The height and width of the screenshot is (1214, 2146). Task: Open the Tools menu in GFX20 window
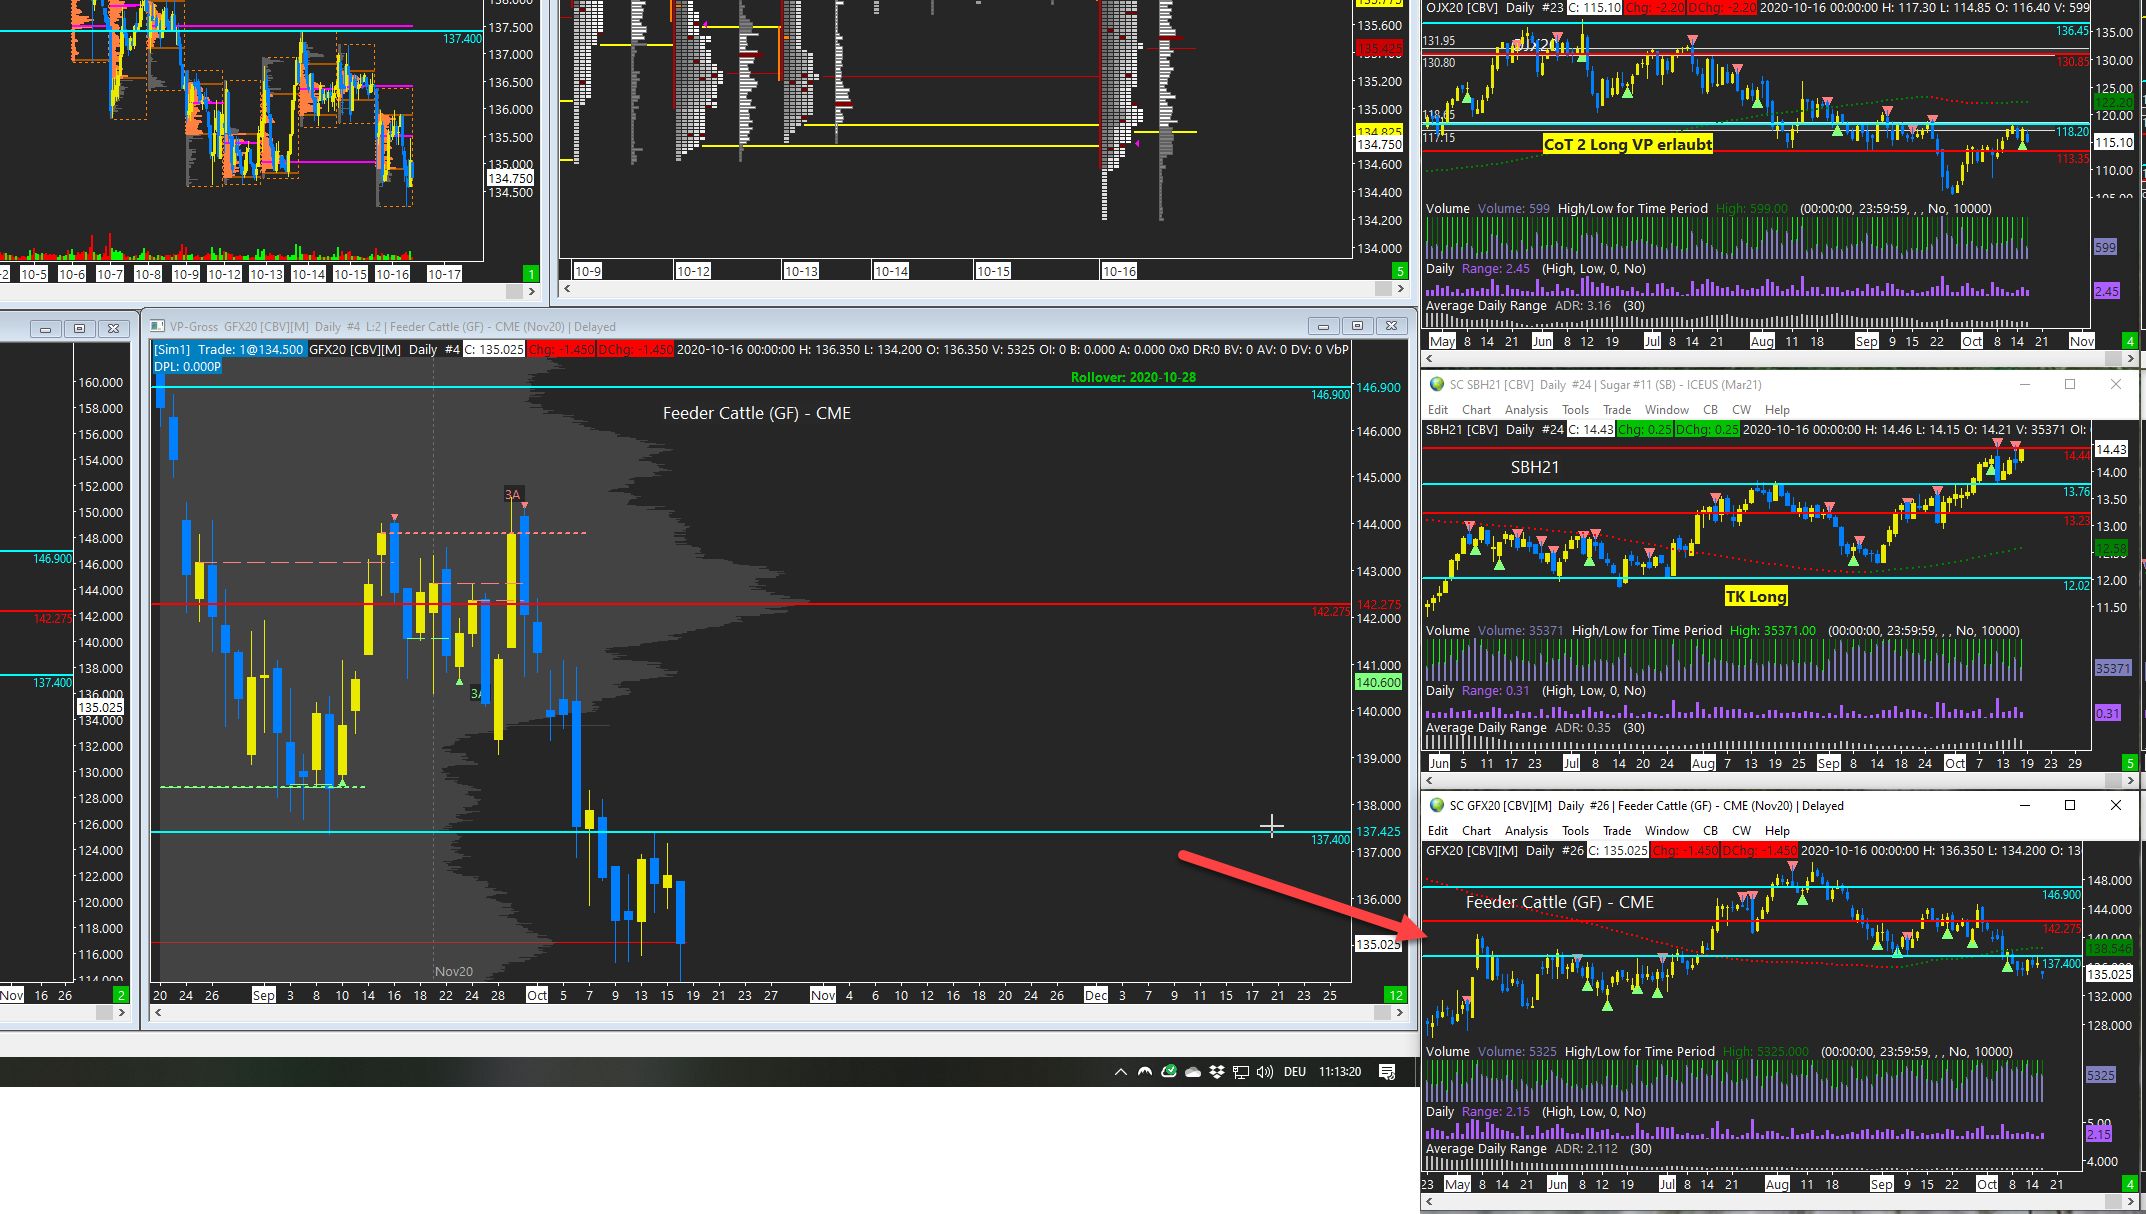point(1575,831)
